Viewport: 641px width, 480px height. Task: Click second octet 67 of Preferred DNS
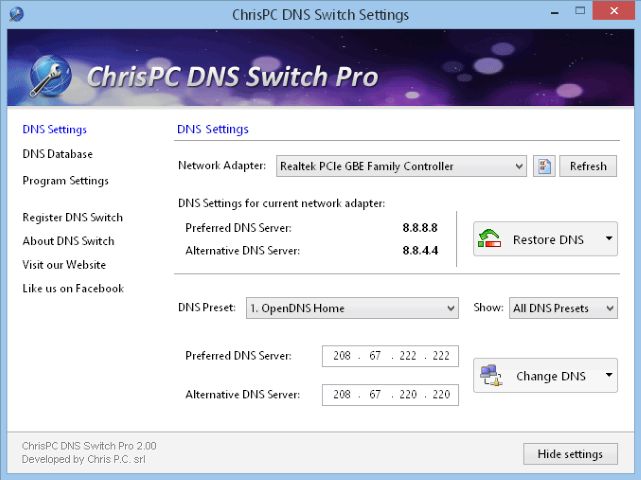375,356
